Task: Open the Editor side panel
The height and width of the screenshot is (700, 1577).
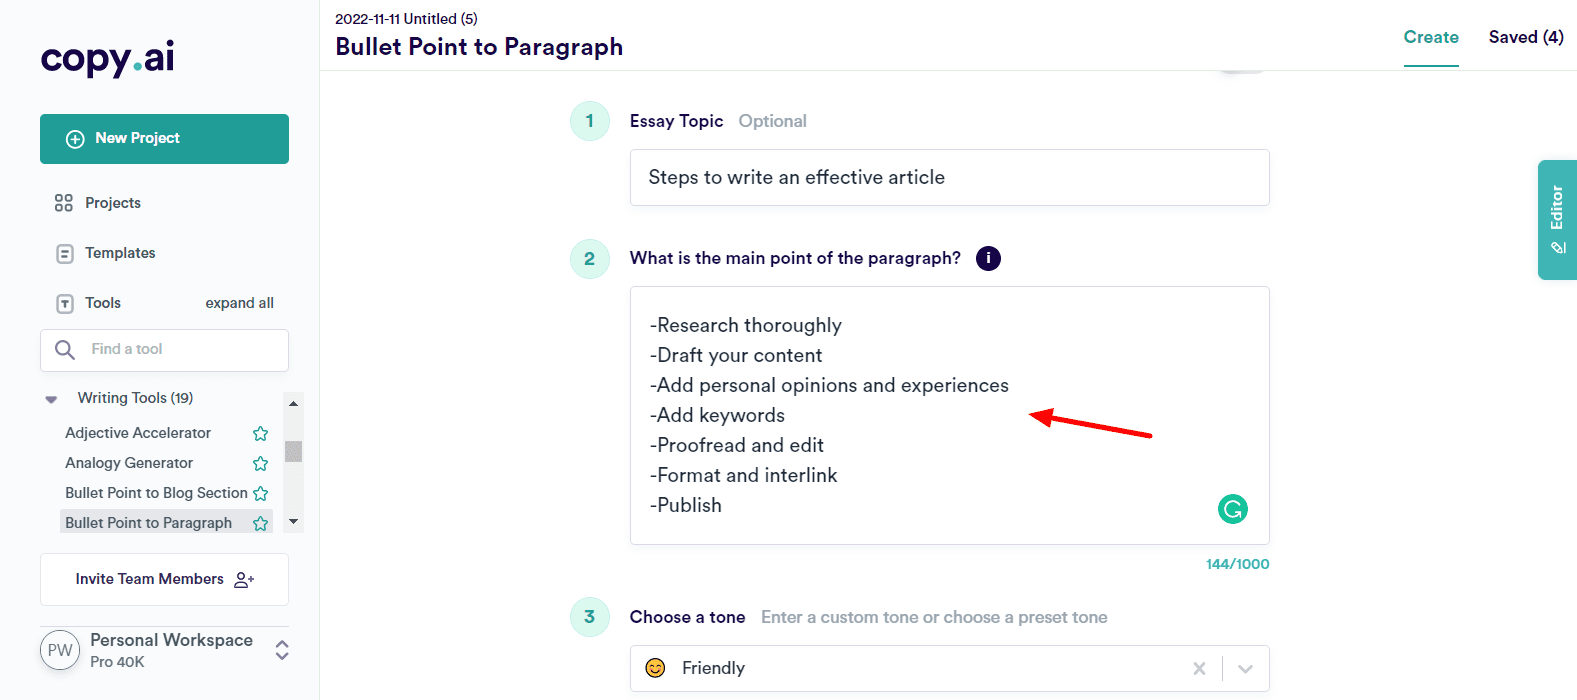Action: click(x=1557, y=220)
